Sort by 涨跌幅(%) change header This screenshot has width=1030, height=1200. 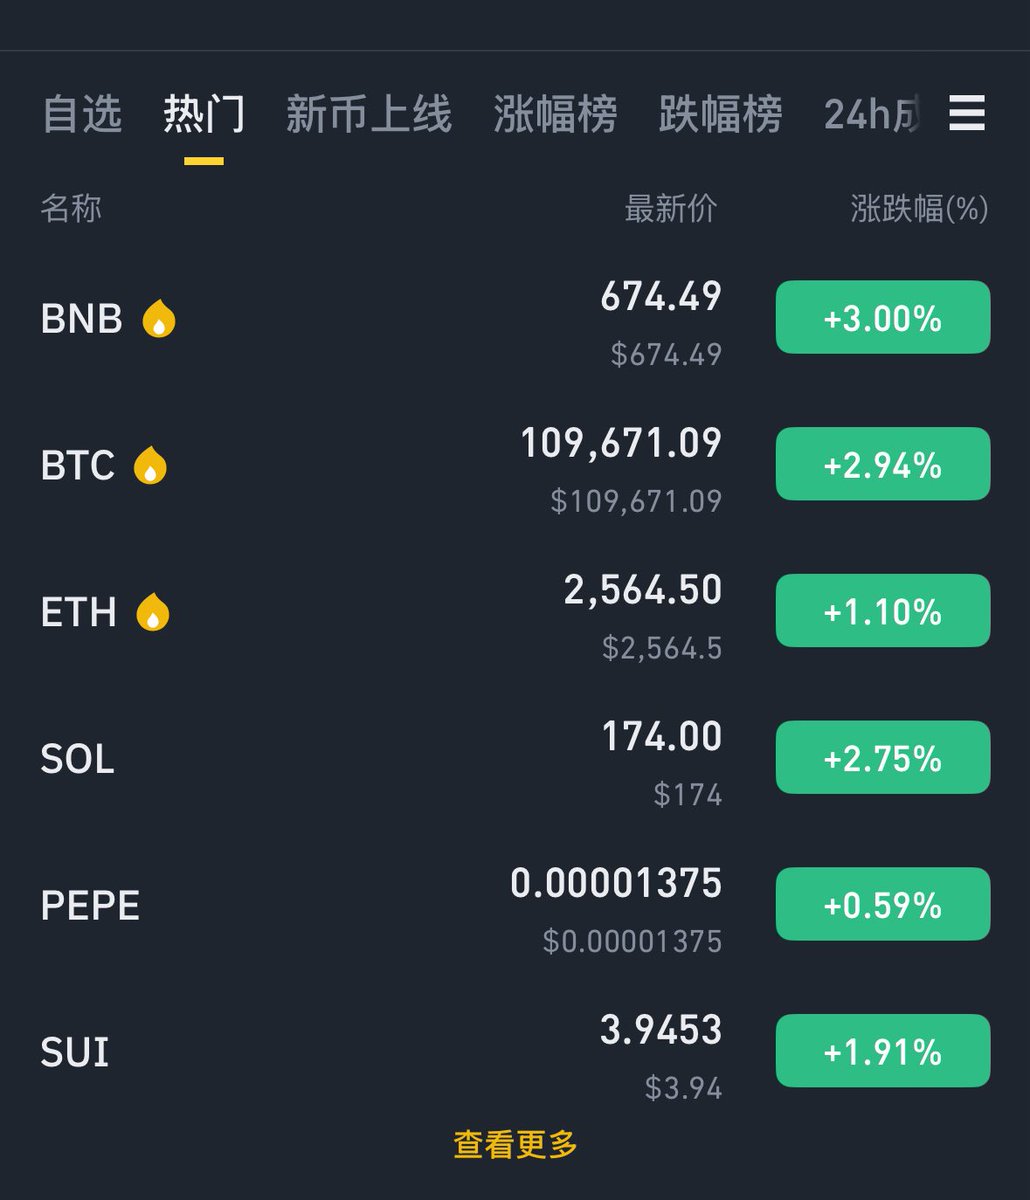919,209
